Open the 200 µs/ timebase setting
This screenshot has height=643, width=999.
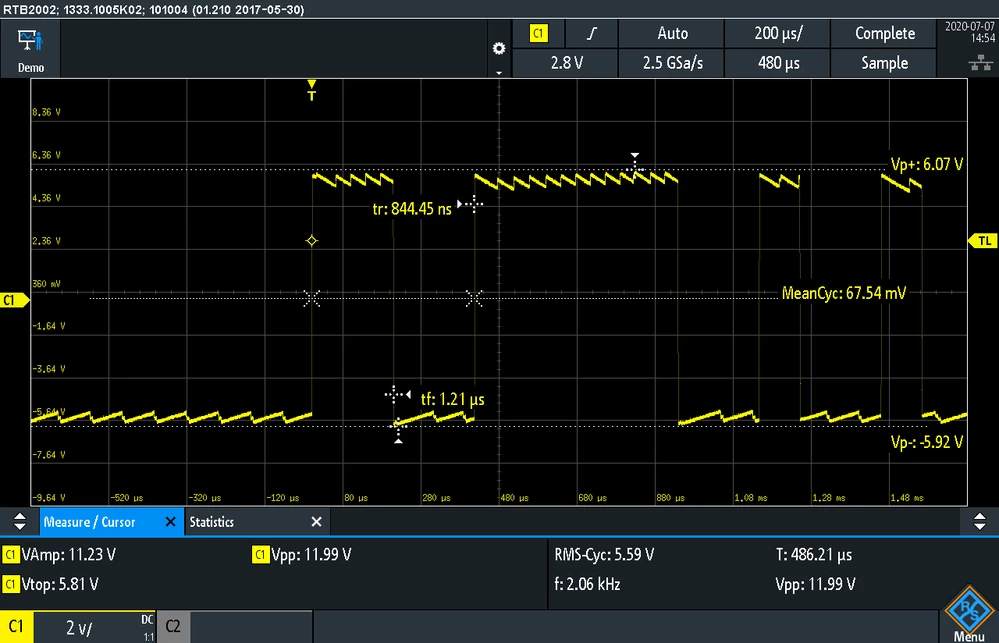778,33
